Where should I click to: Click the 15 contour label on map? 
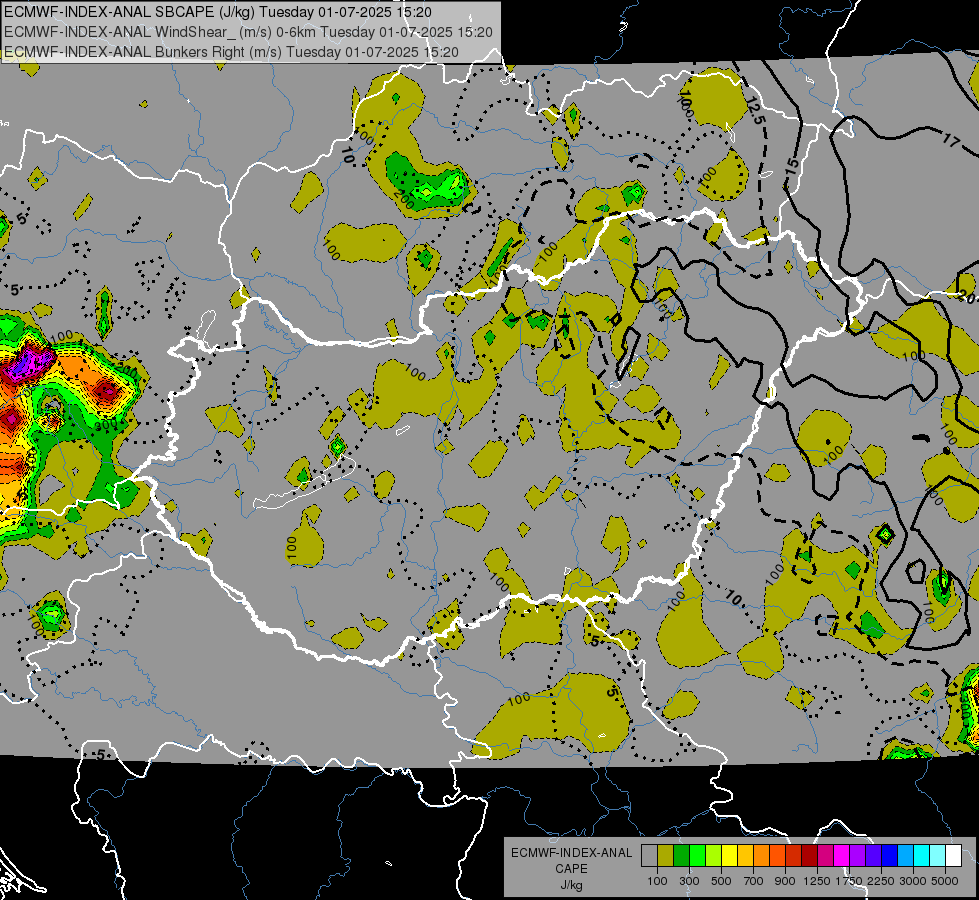pos(792,165)
